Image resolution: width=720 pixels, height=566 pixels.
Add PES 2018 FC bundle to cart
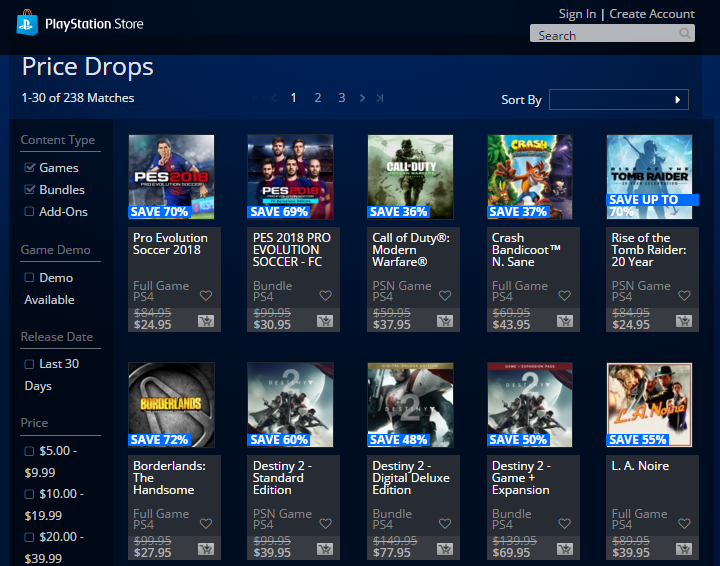point(325,321)
